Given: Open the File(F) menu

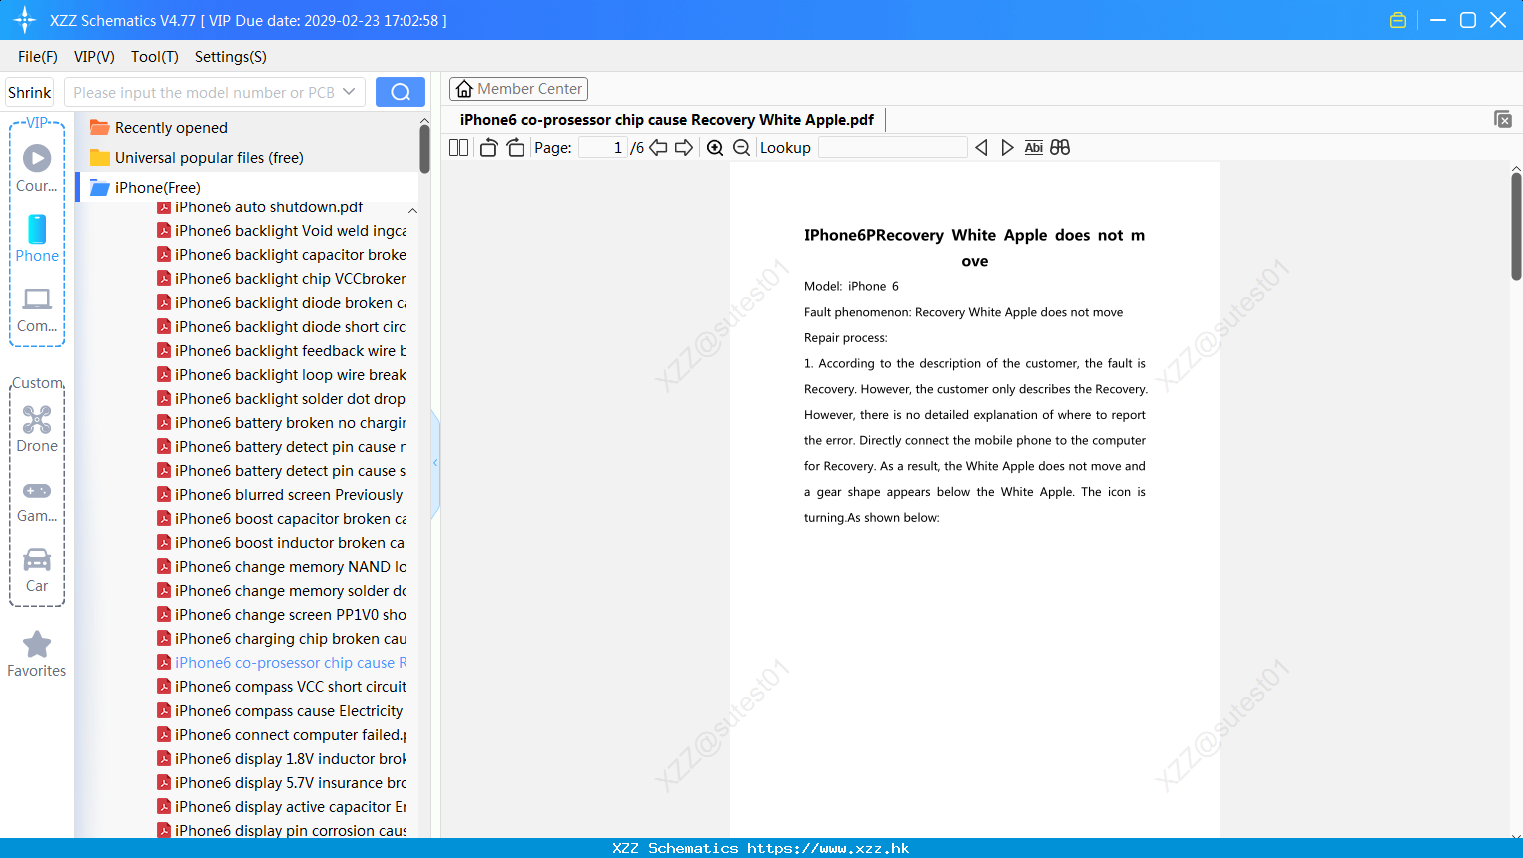Looking at the screenshot, I should tap(38, 57).
